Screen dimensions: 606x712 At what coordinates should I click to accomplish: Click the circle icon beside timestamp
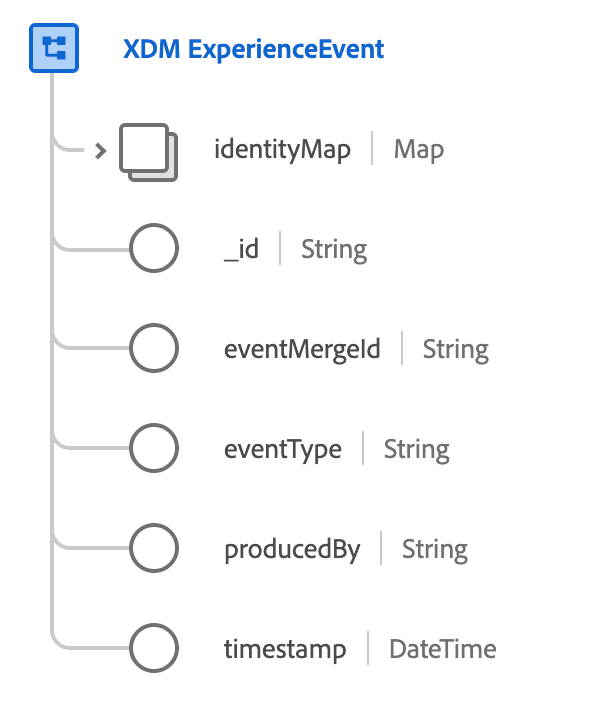click(x=154, y=648)
